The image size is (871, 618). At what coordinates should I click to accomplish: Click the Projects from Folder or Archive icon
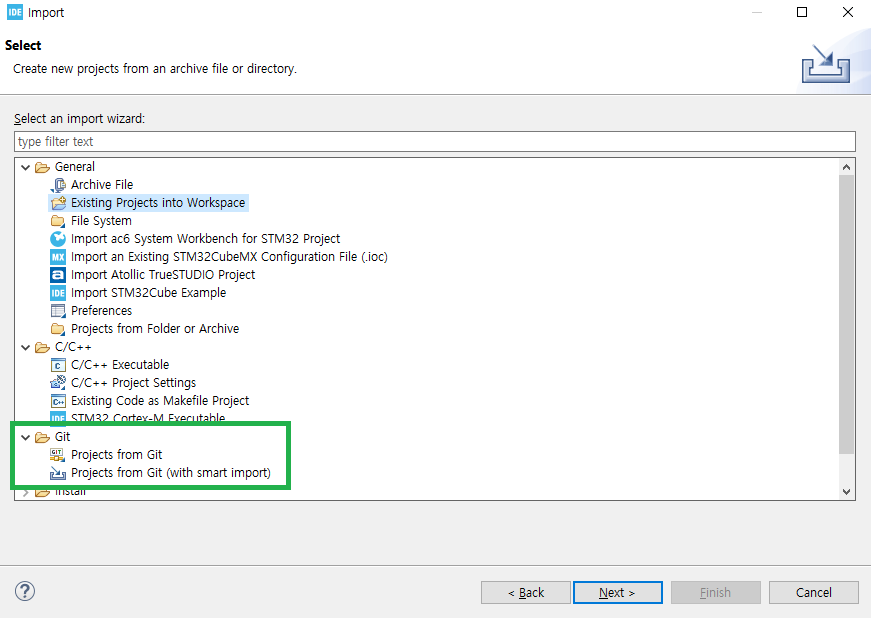point(58,329)
